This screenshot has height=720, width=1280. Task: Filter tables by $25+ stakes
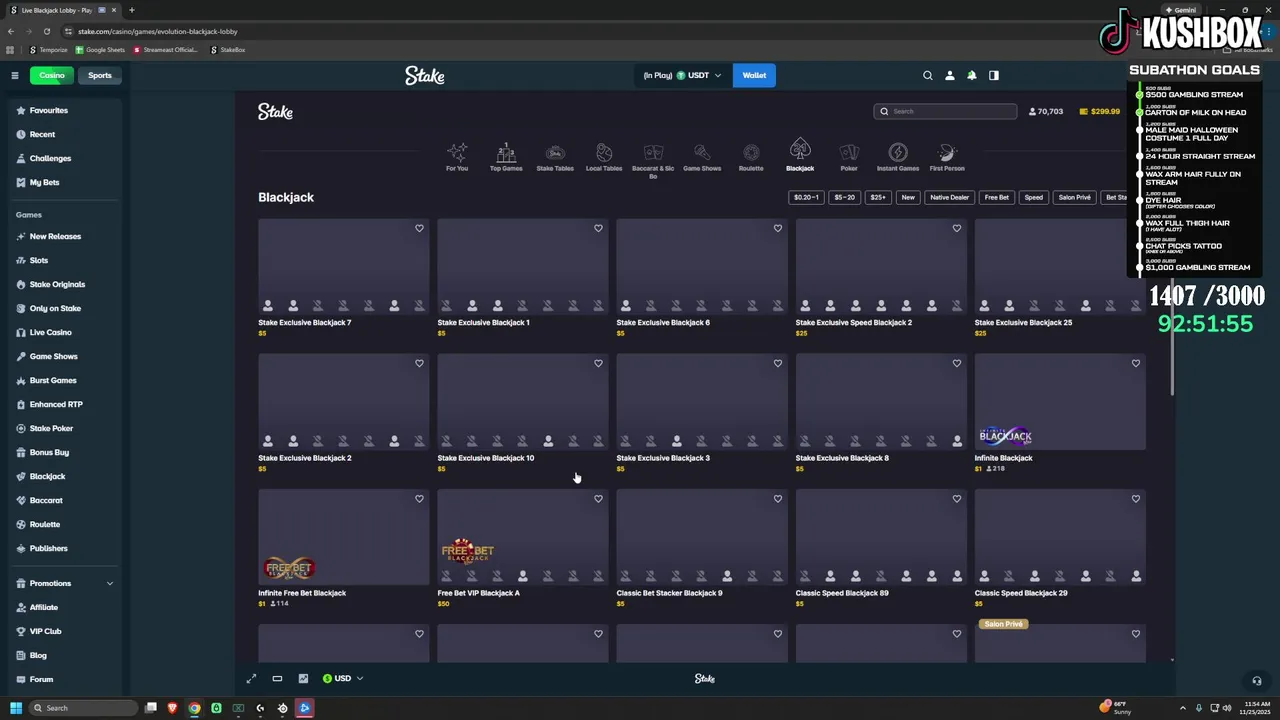[x=878, y=197]
